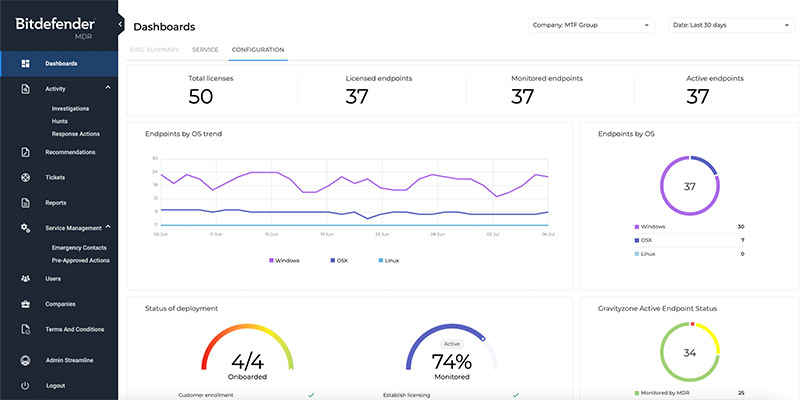Open the Company: MTF Group dropdown
800x400 pixels.
(591, 25)
